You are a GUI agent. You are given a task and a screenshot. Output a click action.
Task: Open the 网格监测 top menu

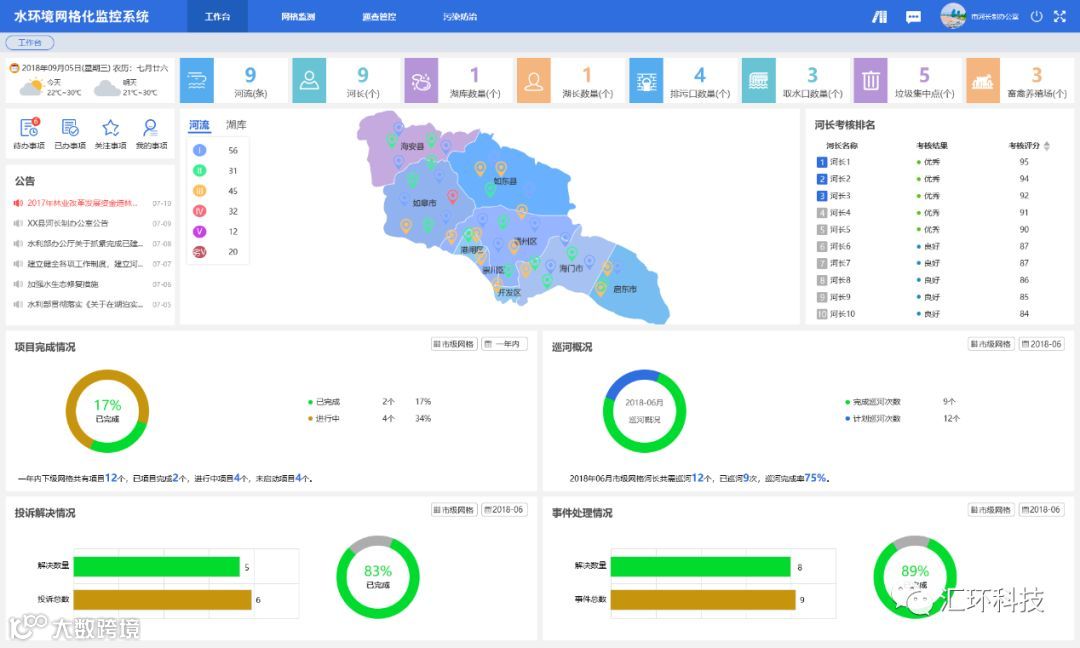[298, 17]
